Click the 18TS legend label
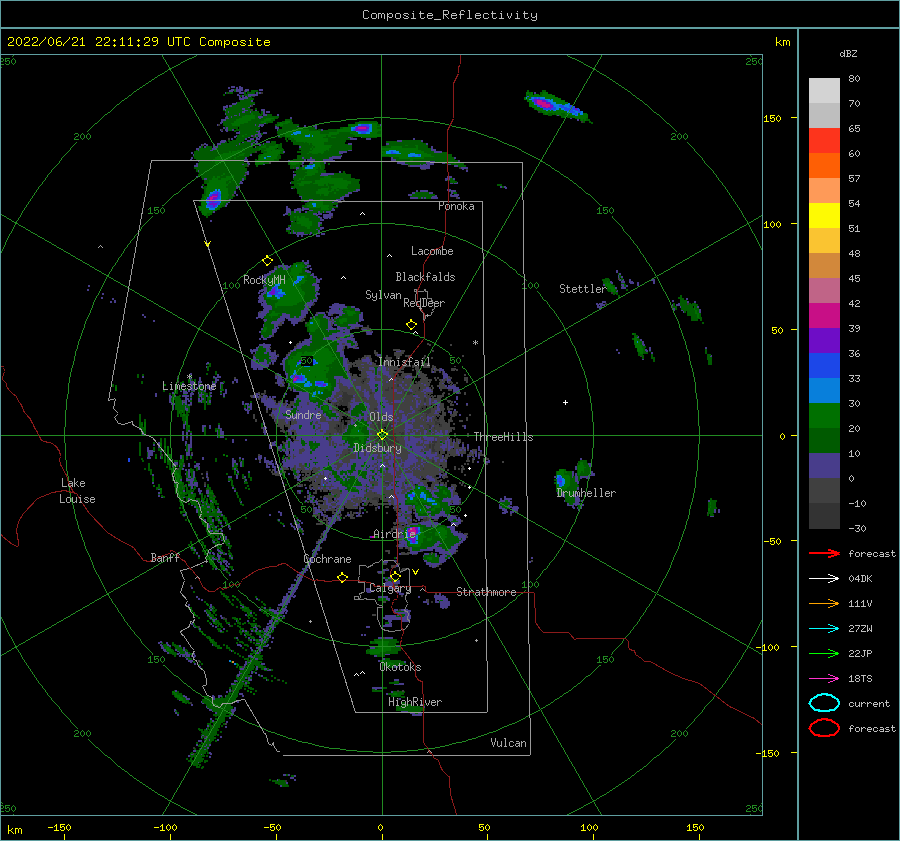 860,679
